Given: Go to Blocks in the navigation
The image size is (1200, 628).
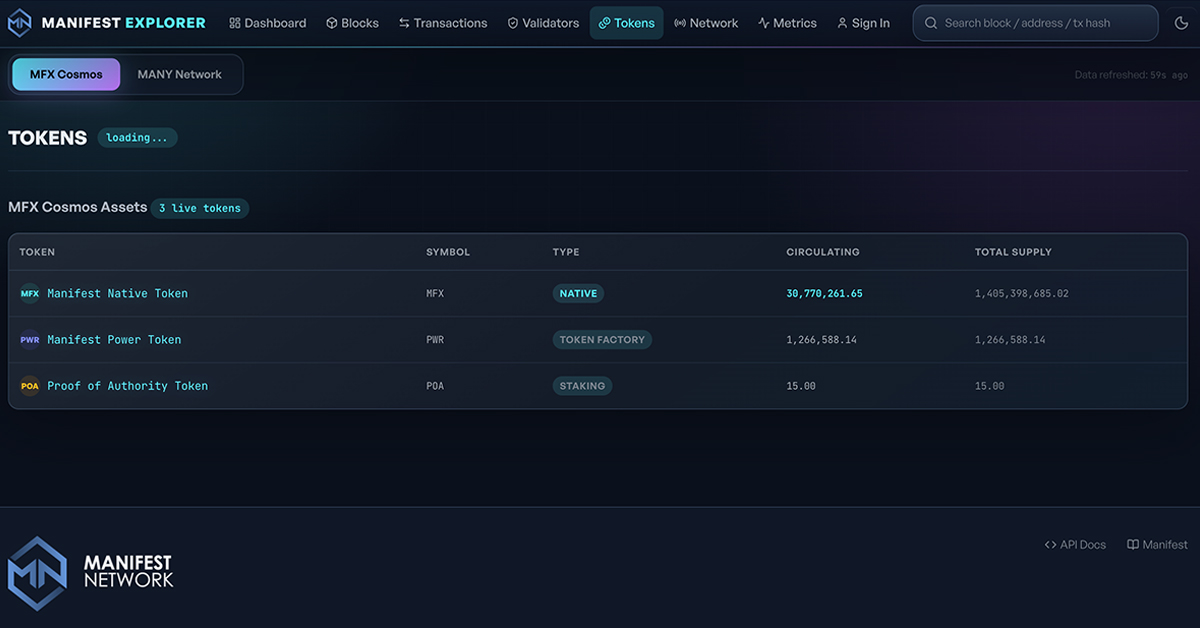Looking at the screenshot, I should [352, 23].
